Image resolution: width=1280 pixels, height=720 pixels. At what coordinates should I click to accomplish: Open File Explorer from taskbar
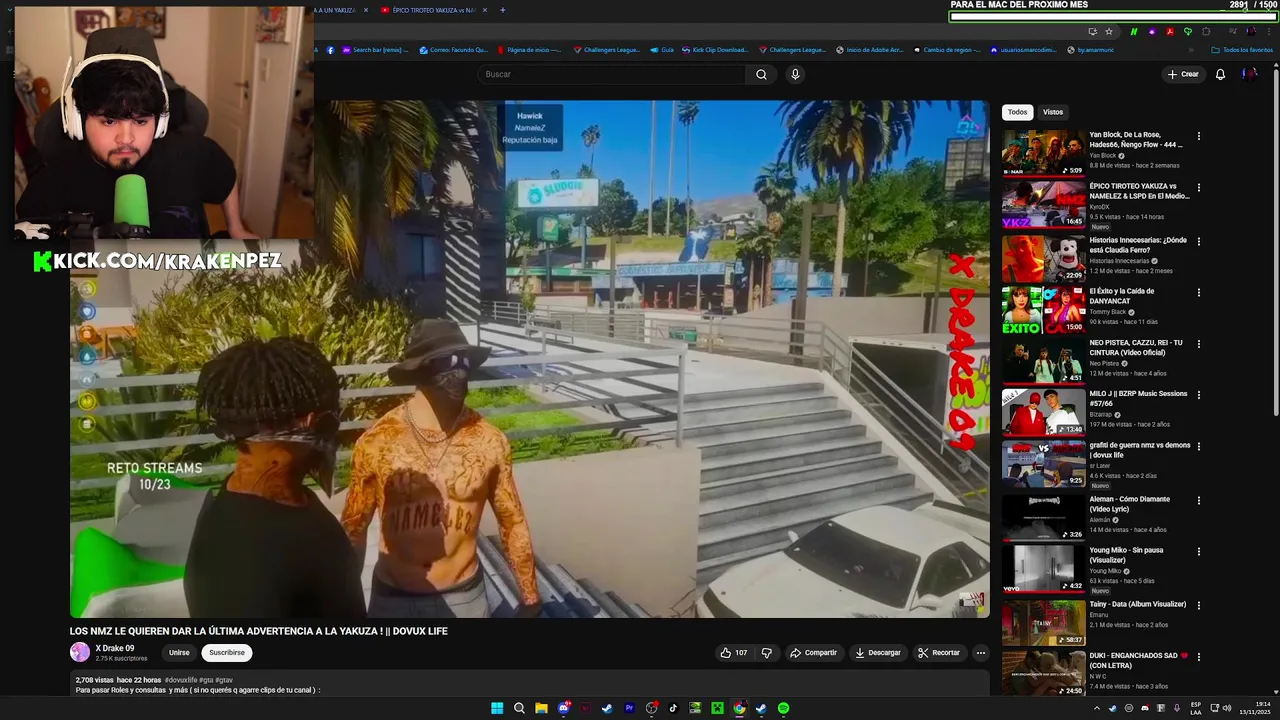(541, 708)
